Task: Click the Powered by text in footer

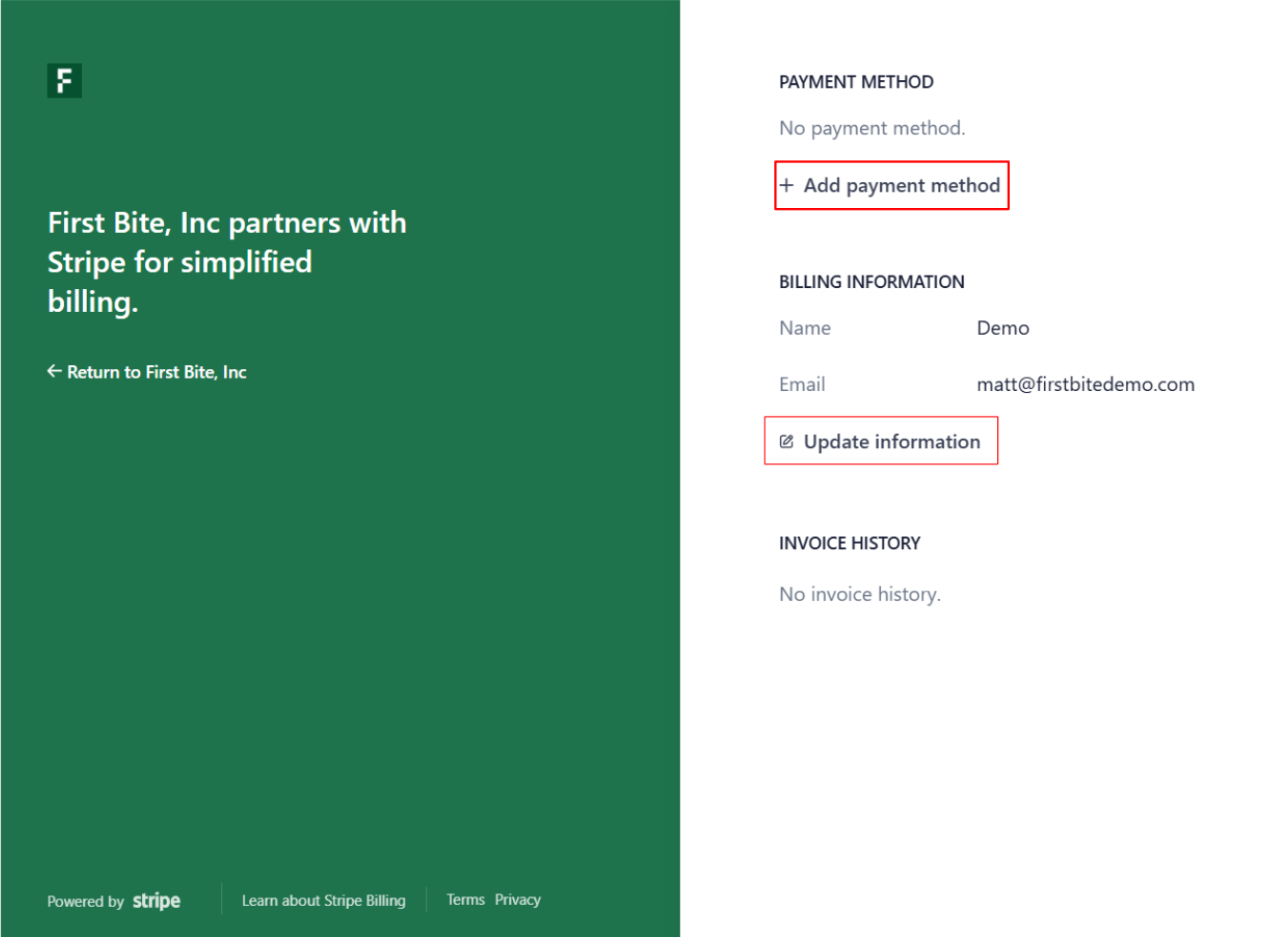Action: coord(86,902)
